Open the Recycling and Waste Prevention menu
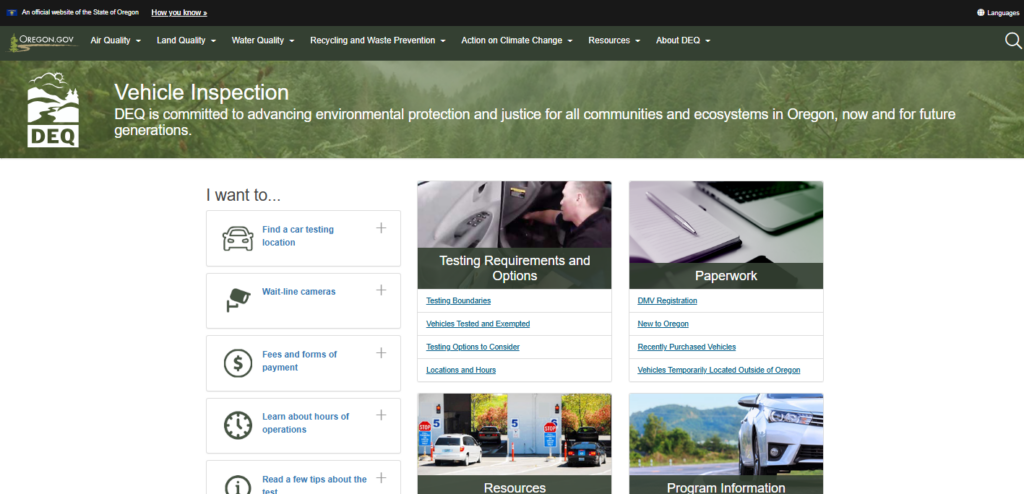The width and height of the screenshot is (1024, 494). point(378,41)
